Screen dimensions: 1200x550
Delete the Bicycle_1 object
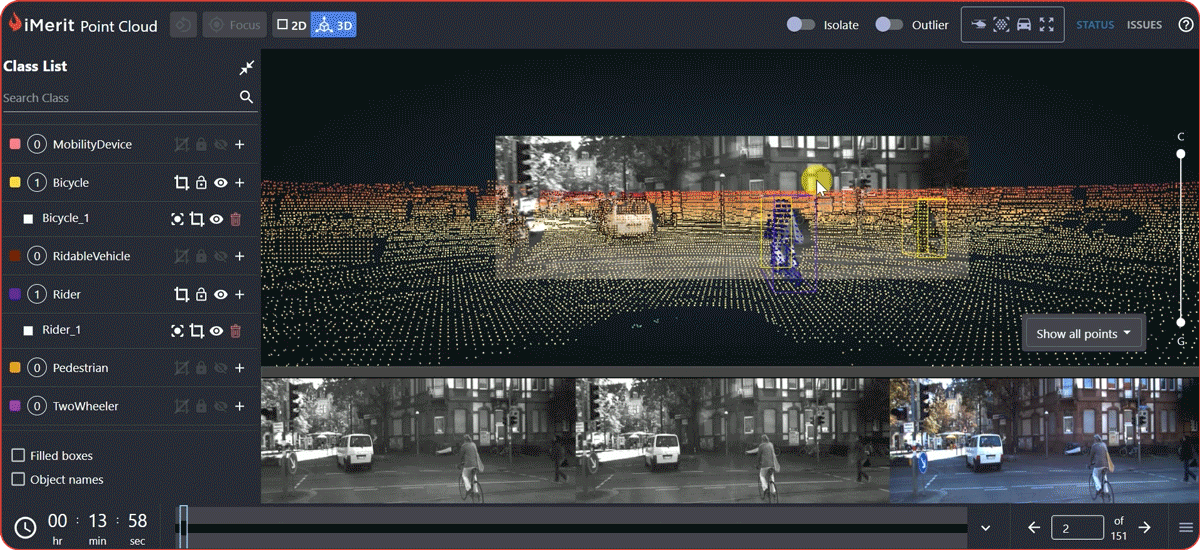click(x=236, y=219)
